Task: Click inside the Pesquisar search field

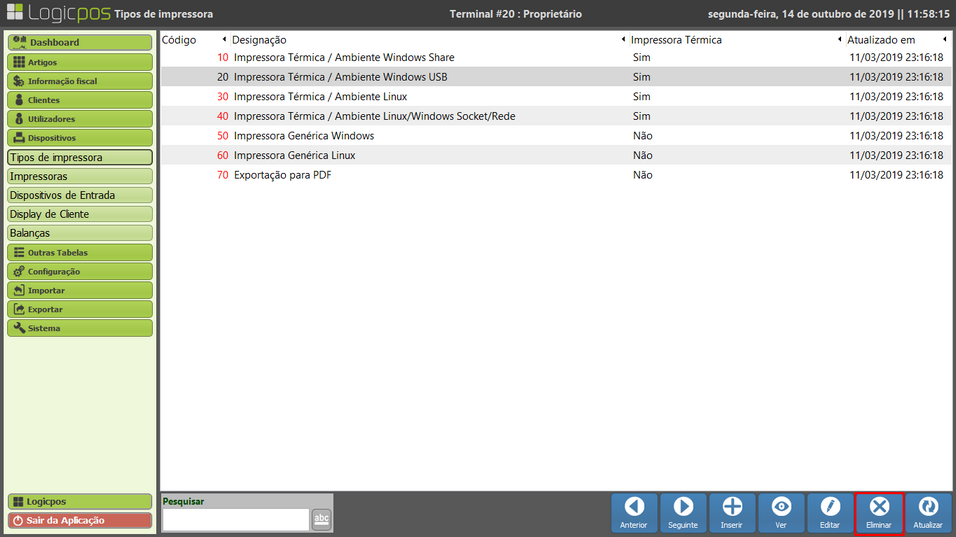Action: click(x=235, y=519)
